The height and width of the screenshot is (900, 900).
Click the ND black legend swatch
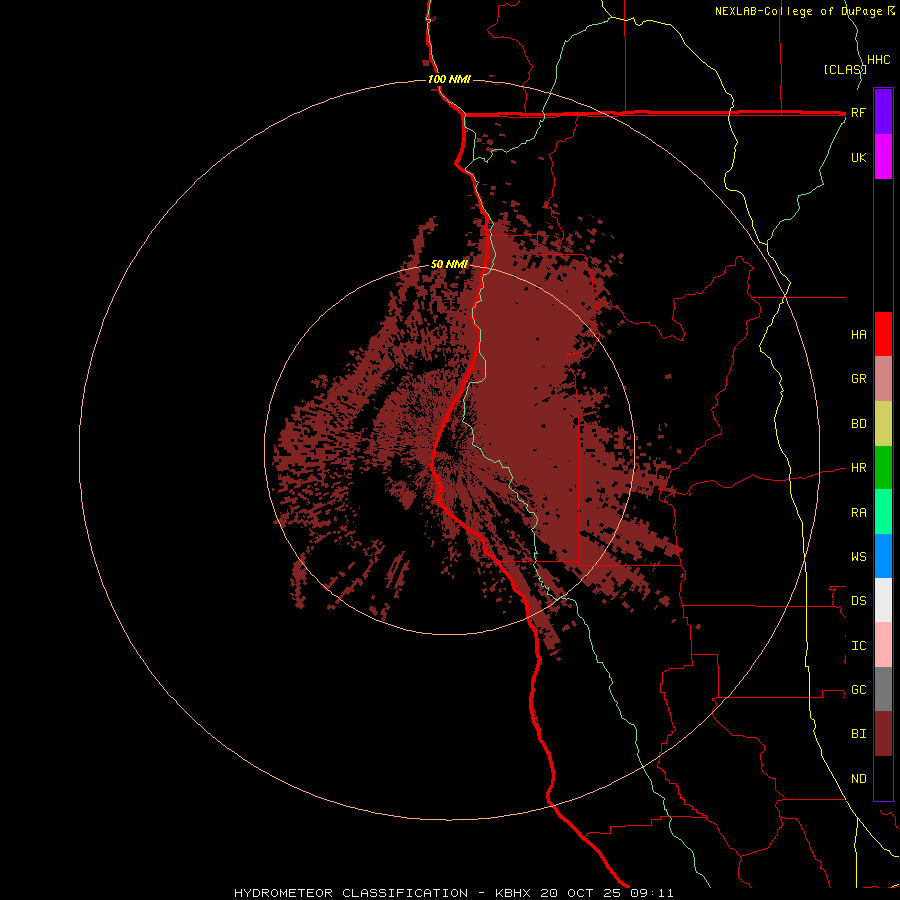pos(883,778)
